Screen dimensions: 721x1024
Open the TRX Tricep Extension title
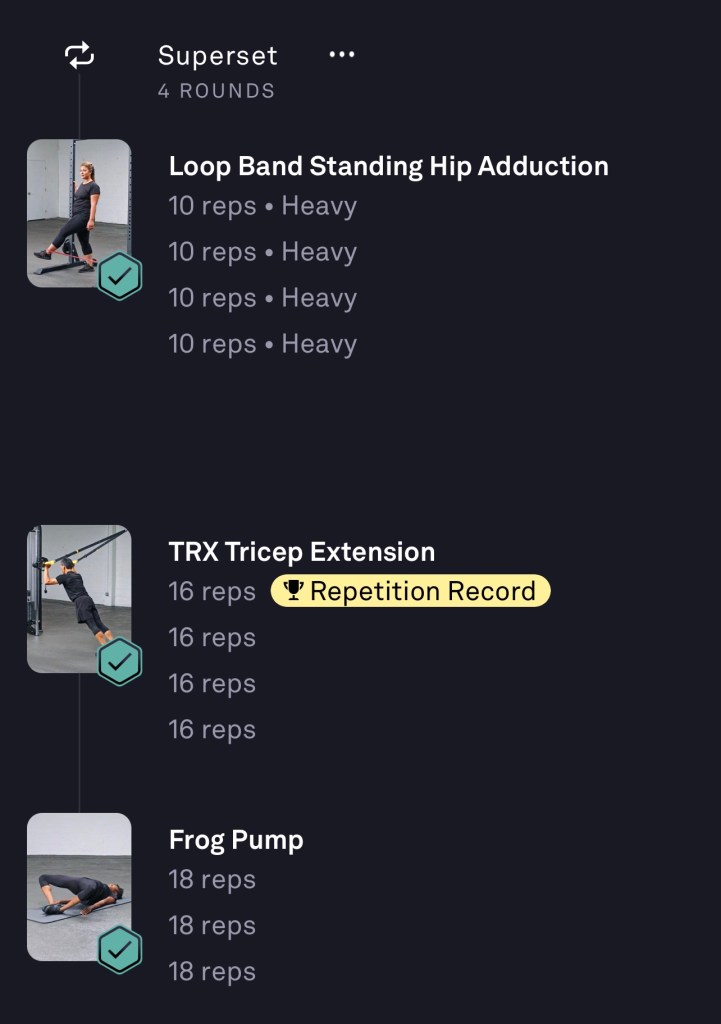(301, 552)
